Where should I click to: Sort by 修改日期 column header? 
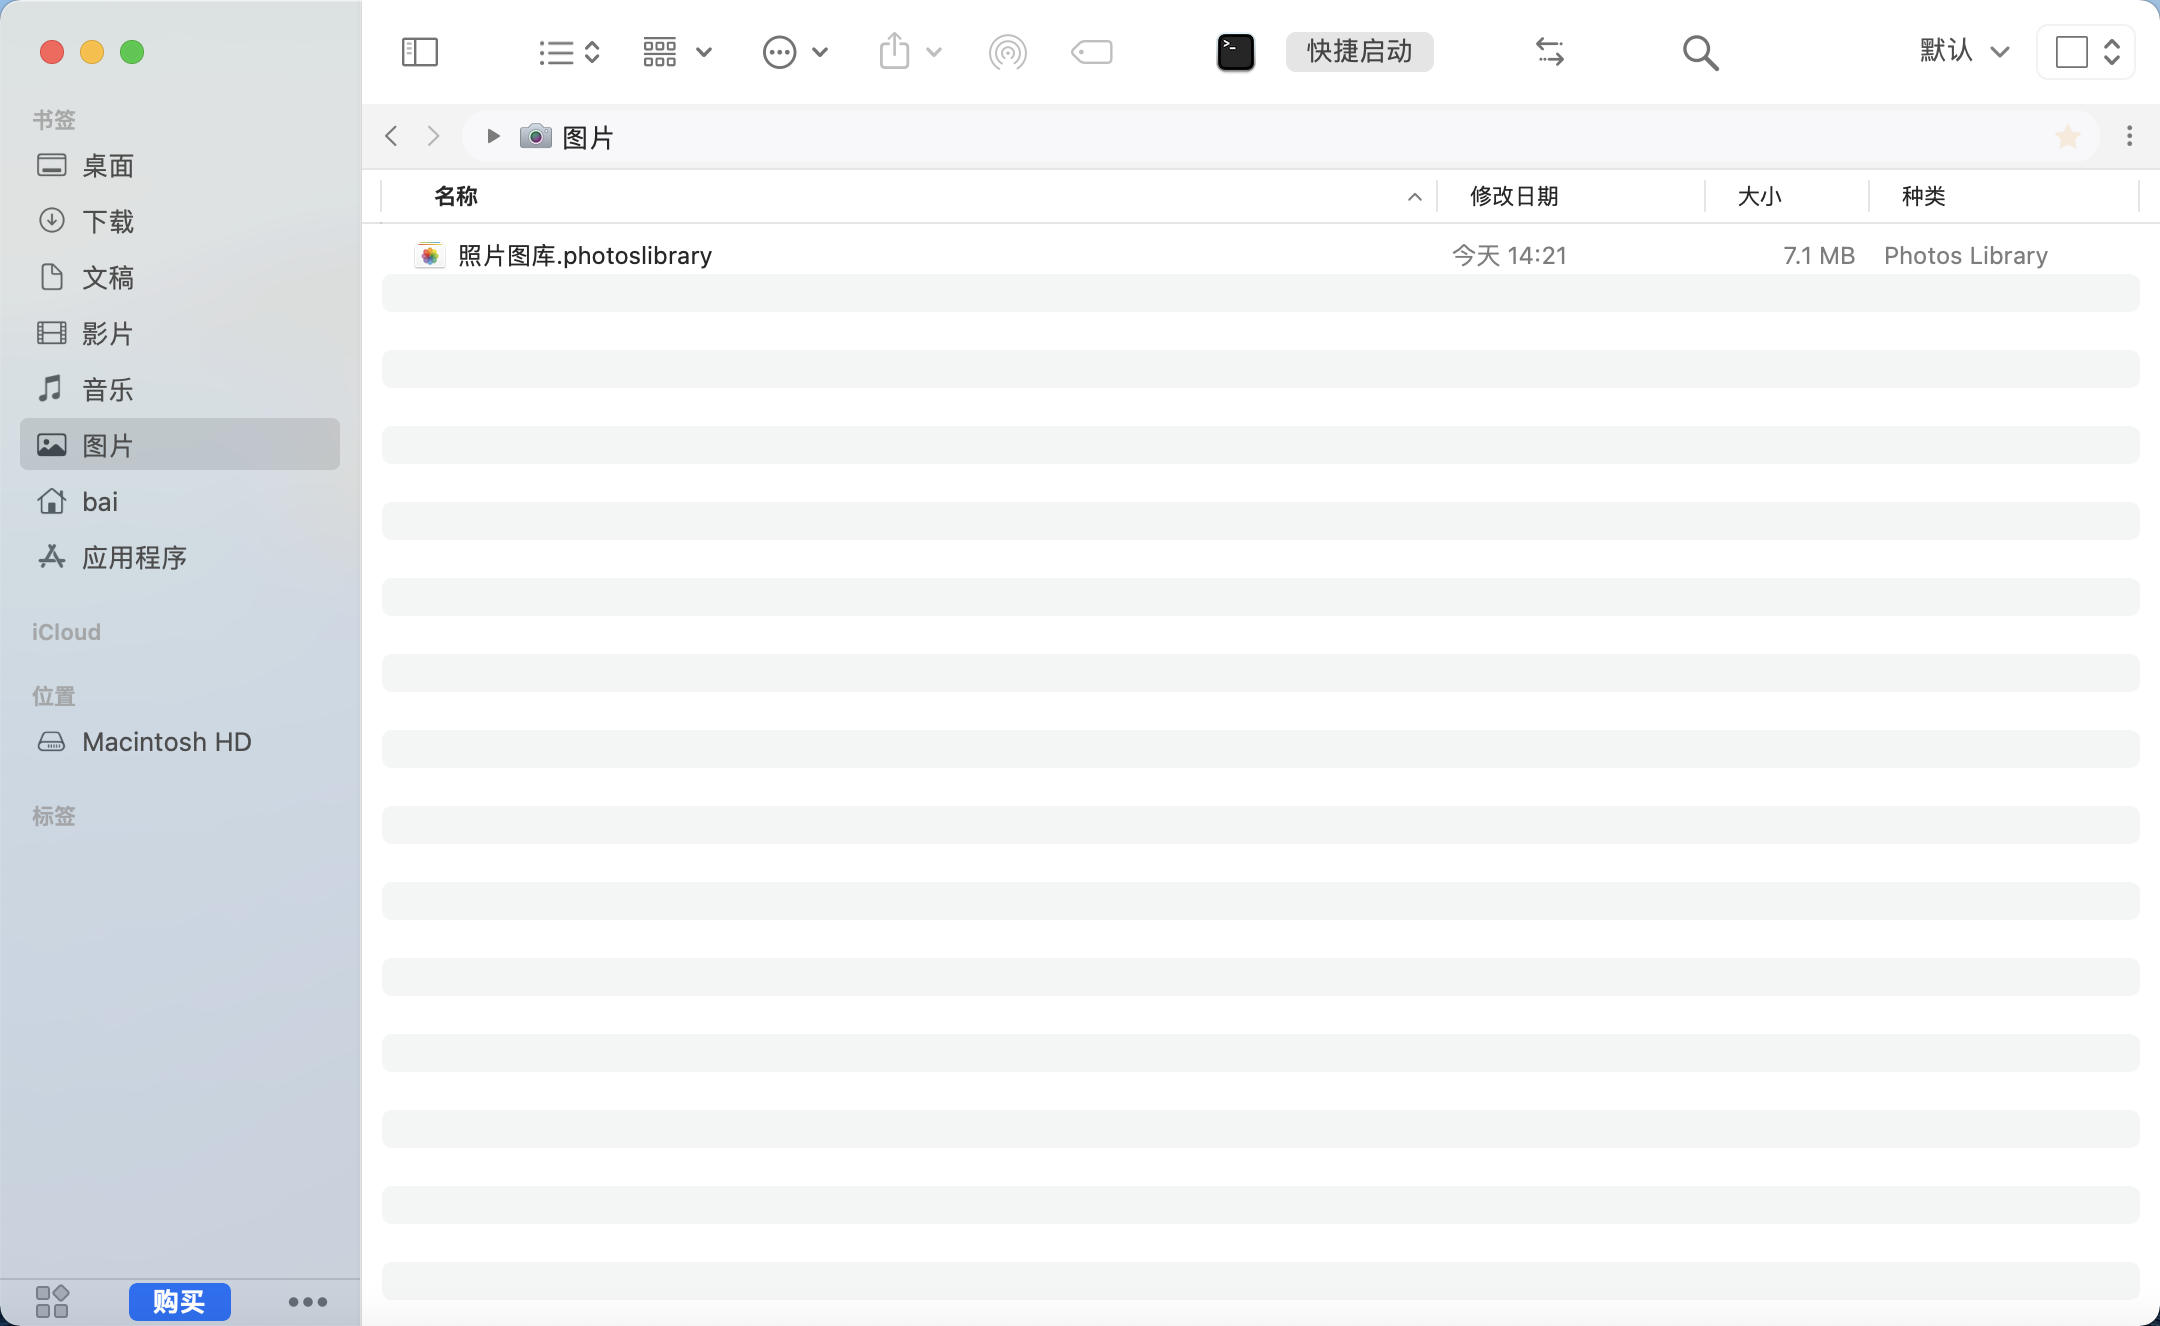click(x=1514, y=197)
